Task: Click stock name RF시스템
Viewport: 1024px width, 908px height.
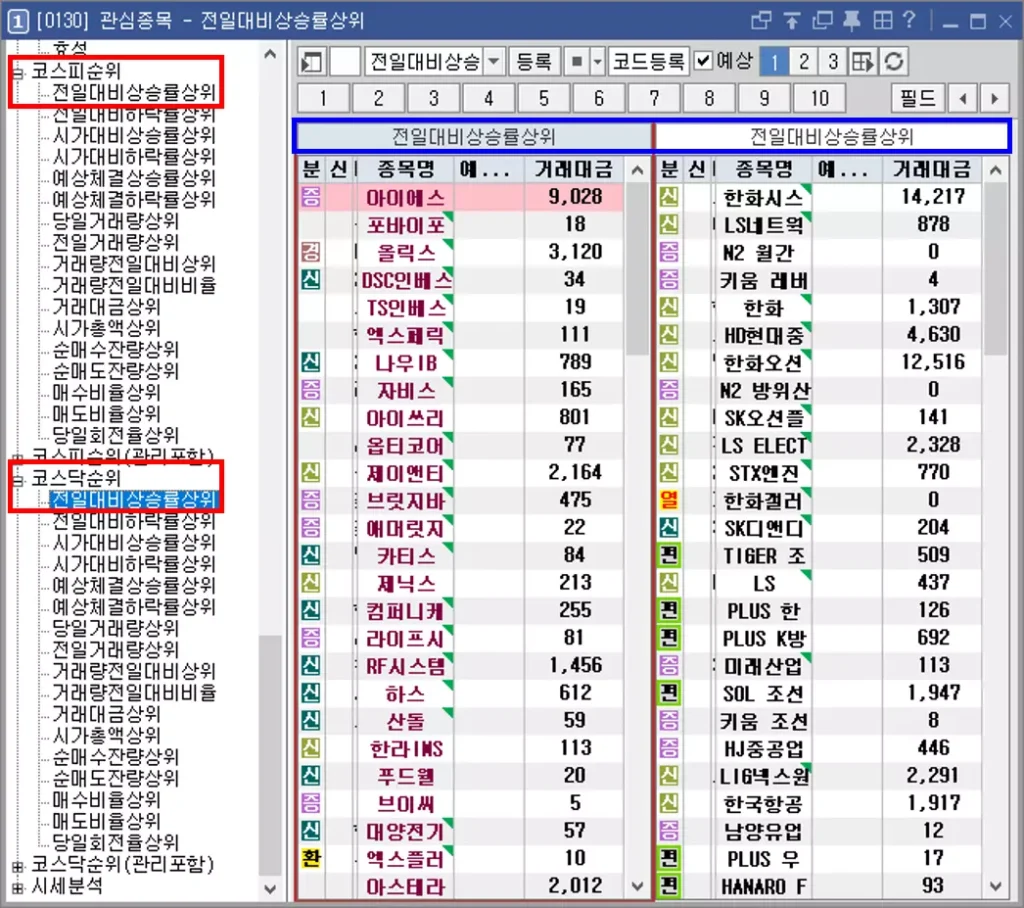Action: click(406, 666)
